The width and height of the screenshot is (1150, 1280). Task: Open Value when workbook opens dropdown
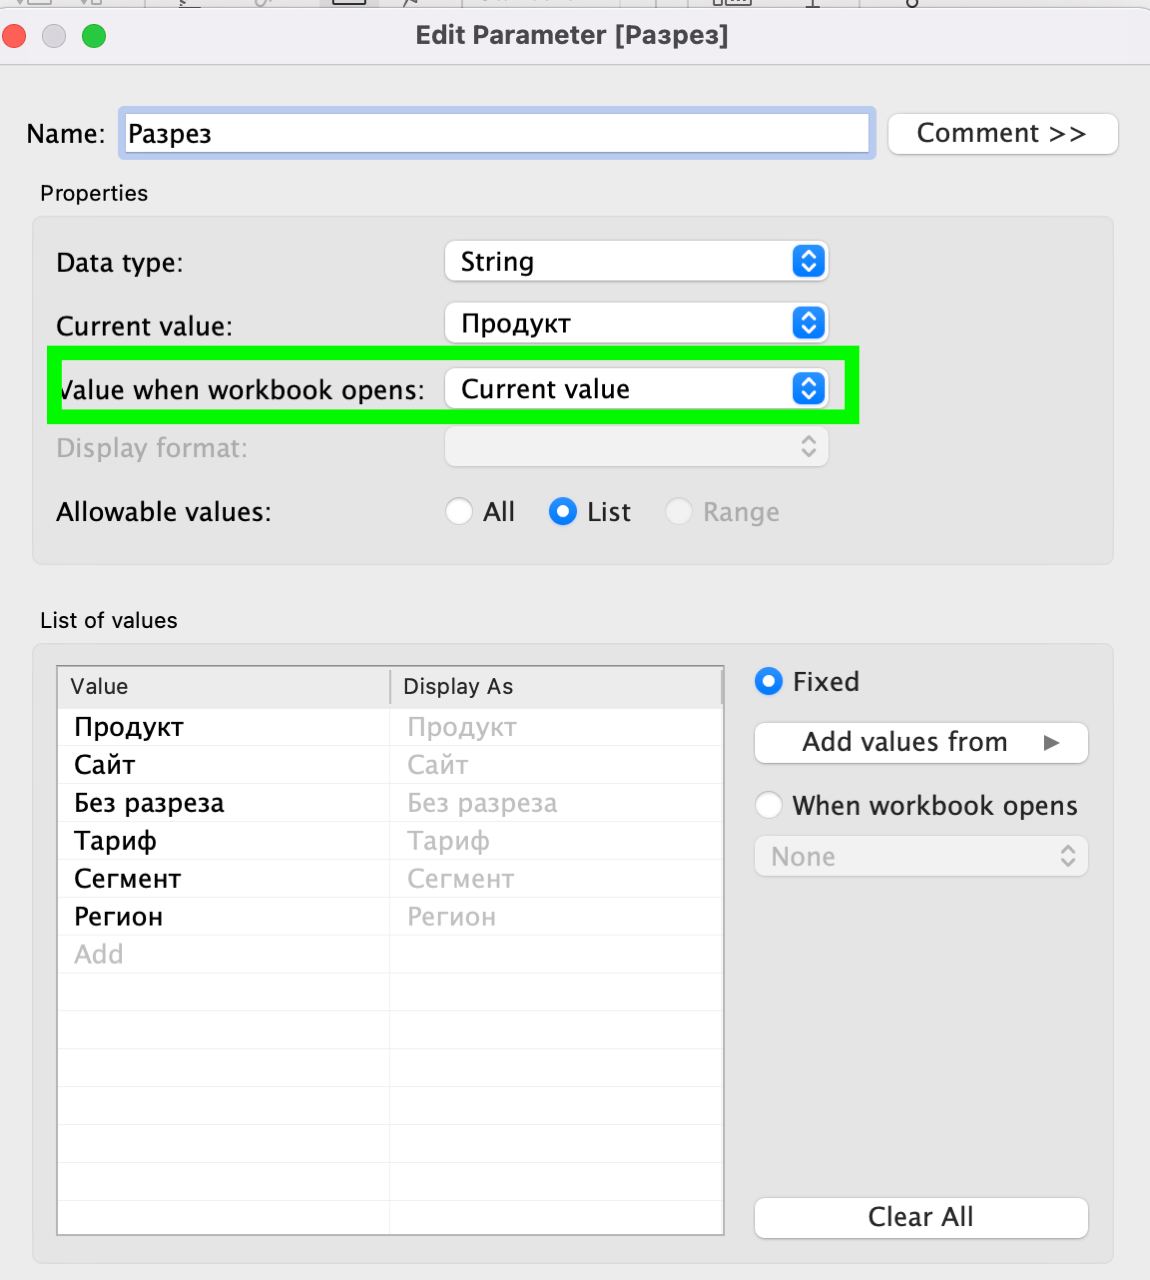(x=636, y=389)
